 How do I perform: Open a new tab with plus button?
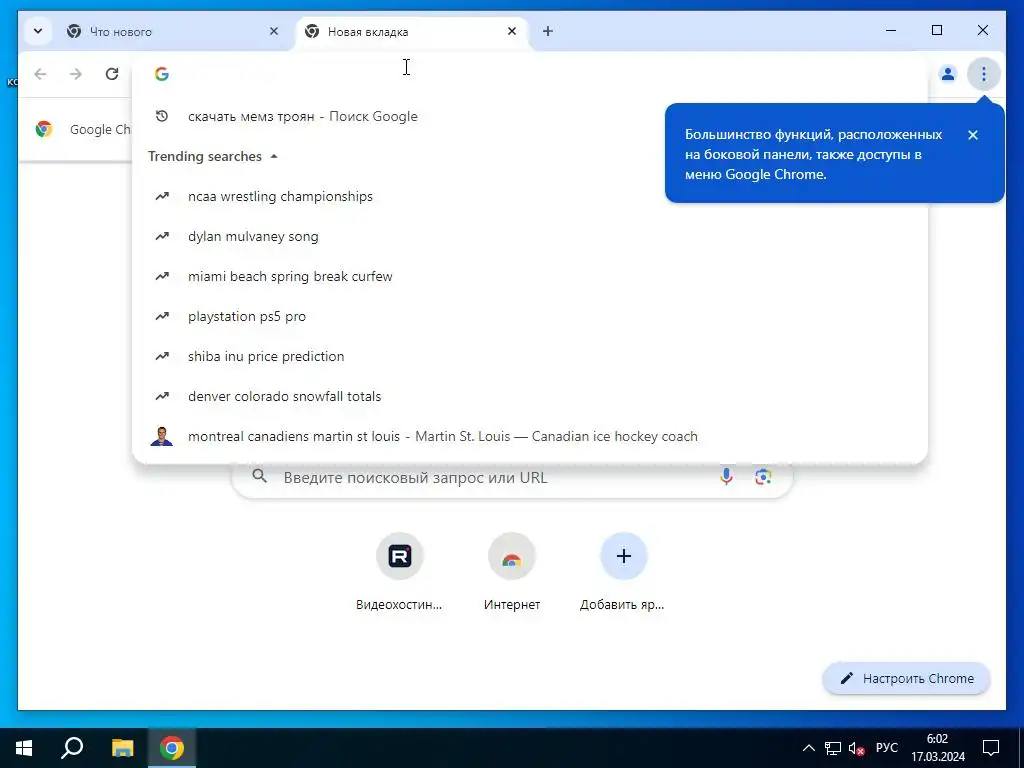[548, 31]
